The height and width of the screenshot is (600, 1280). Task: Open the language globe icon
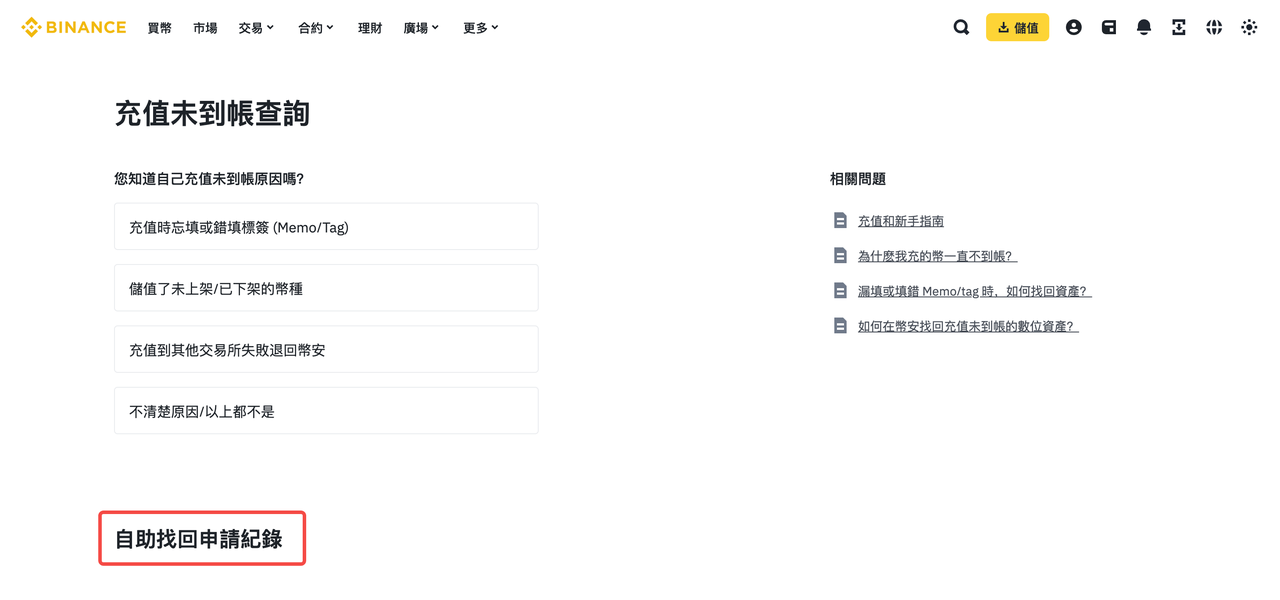click(1214, 28)
